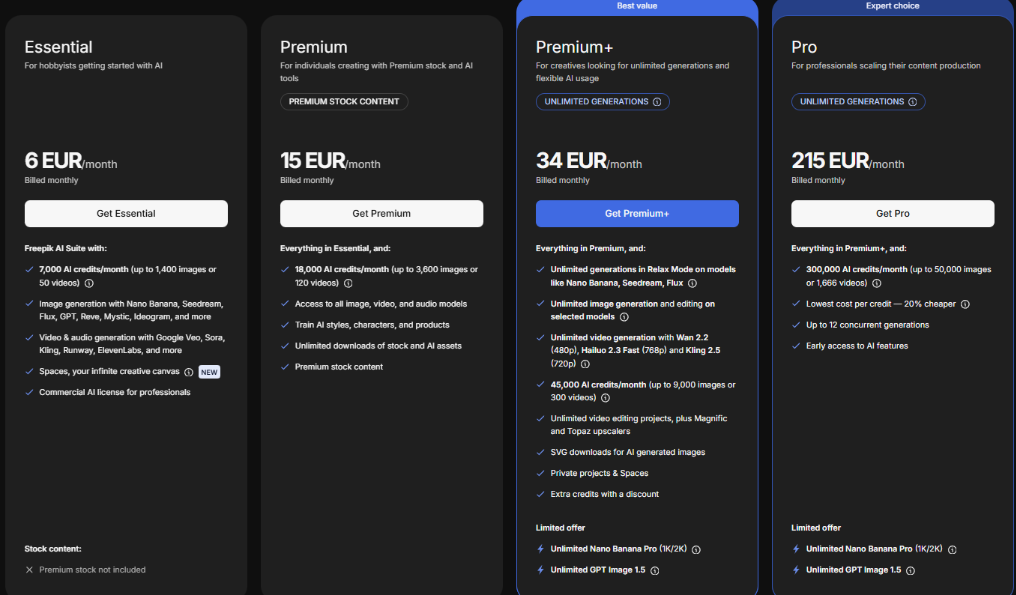Click the NEW badge next to Spaces
Viewport: 1016px width, 595px height.
click(208, 372)
